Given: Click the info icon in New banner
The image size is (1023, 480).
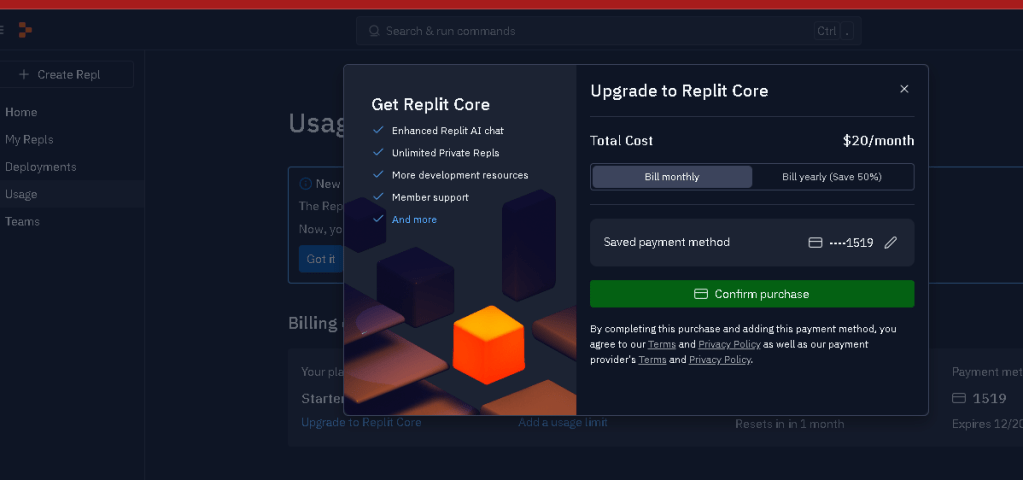Looking at the screenshot, I should pyautogui.click(x=305, y=184).
